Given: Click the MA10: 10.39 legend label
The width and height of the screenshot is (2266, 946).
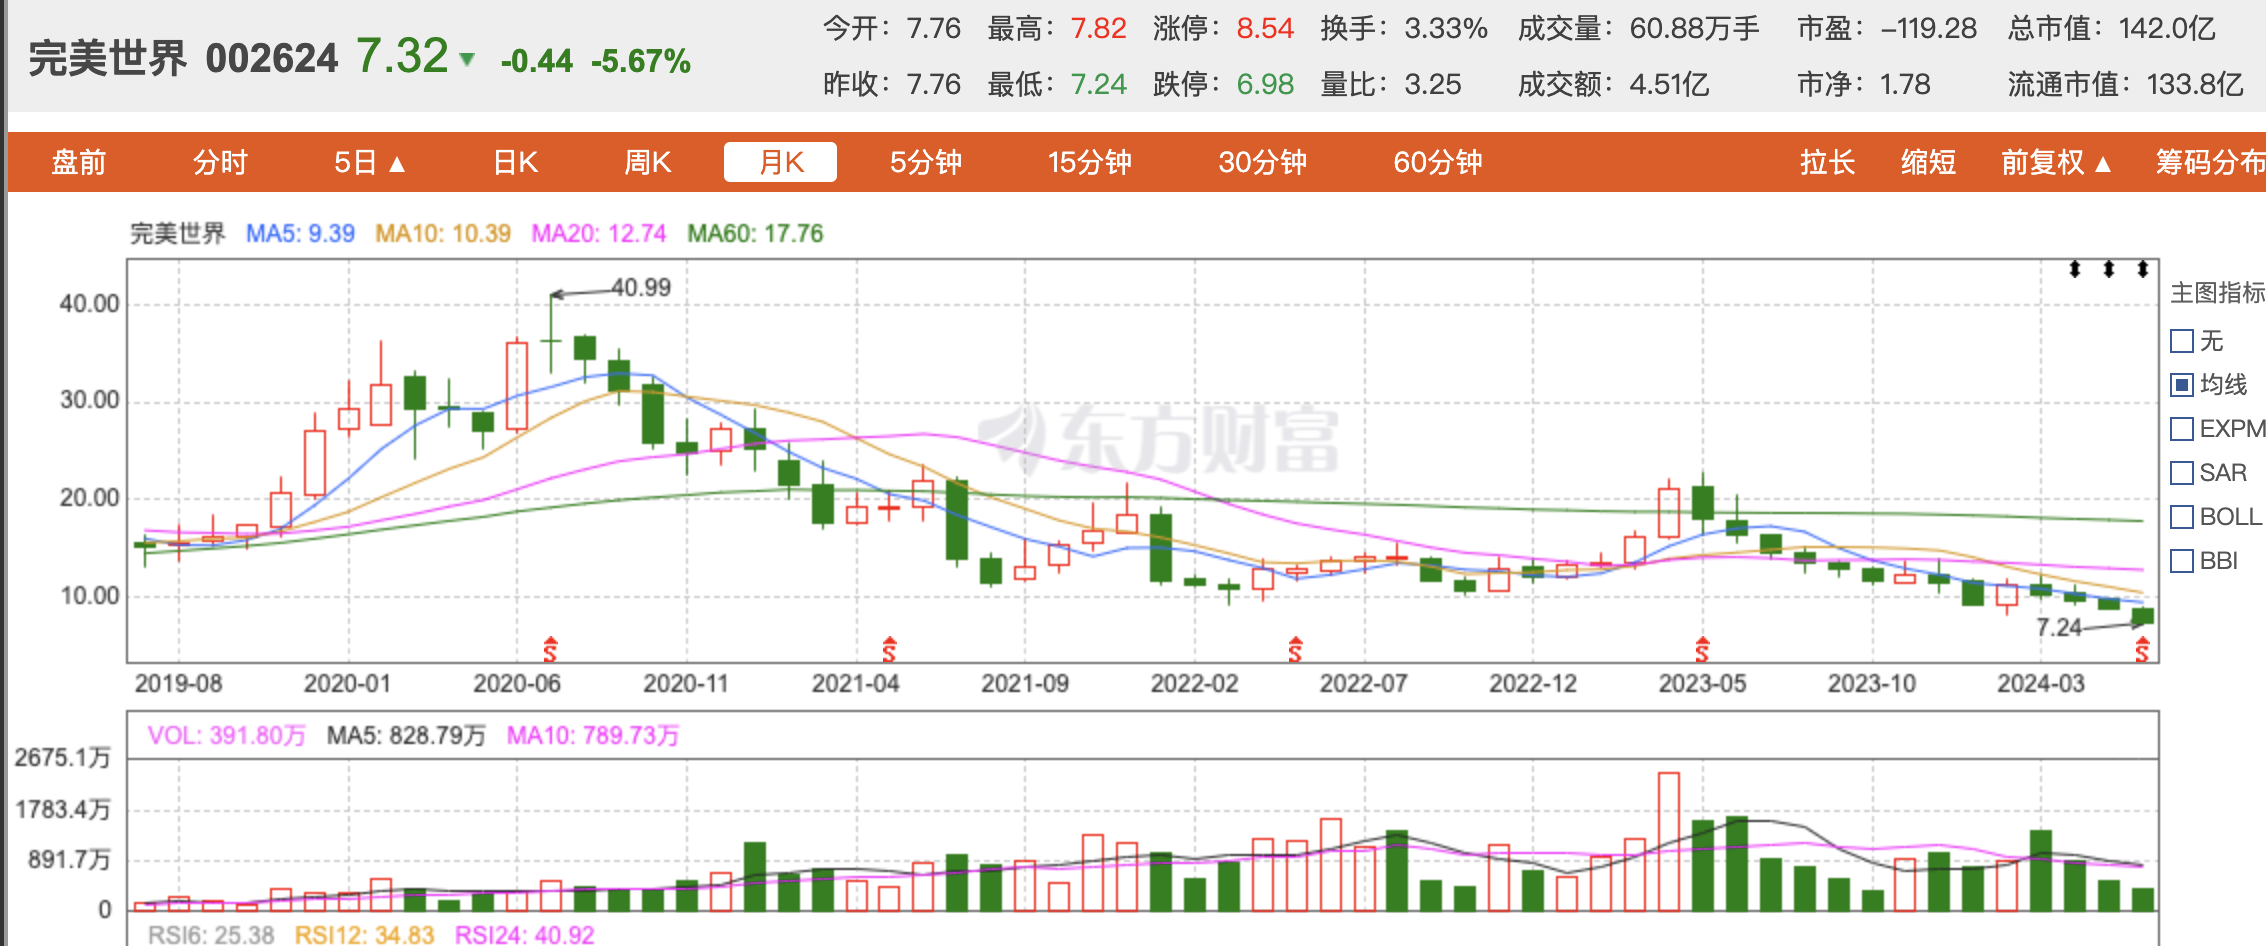Looking at the screenshot, I should click(x=443, y=234).
